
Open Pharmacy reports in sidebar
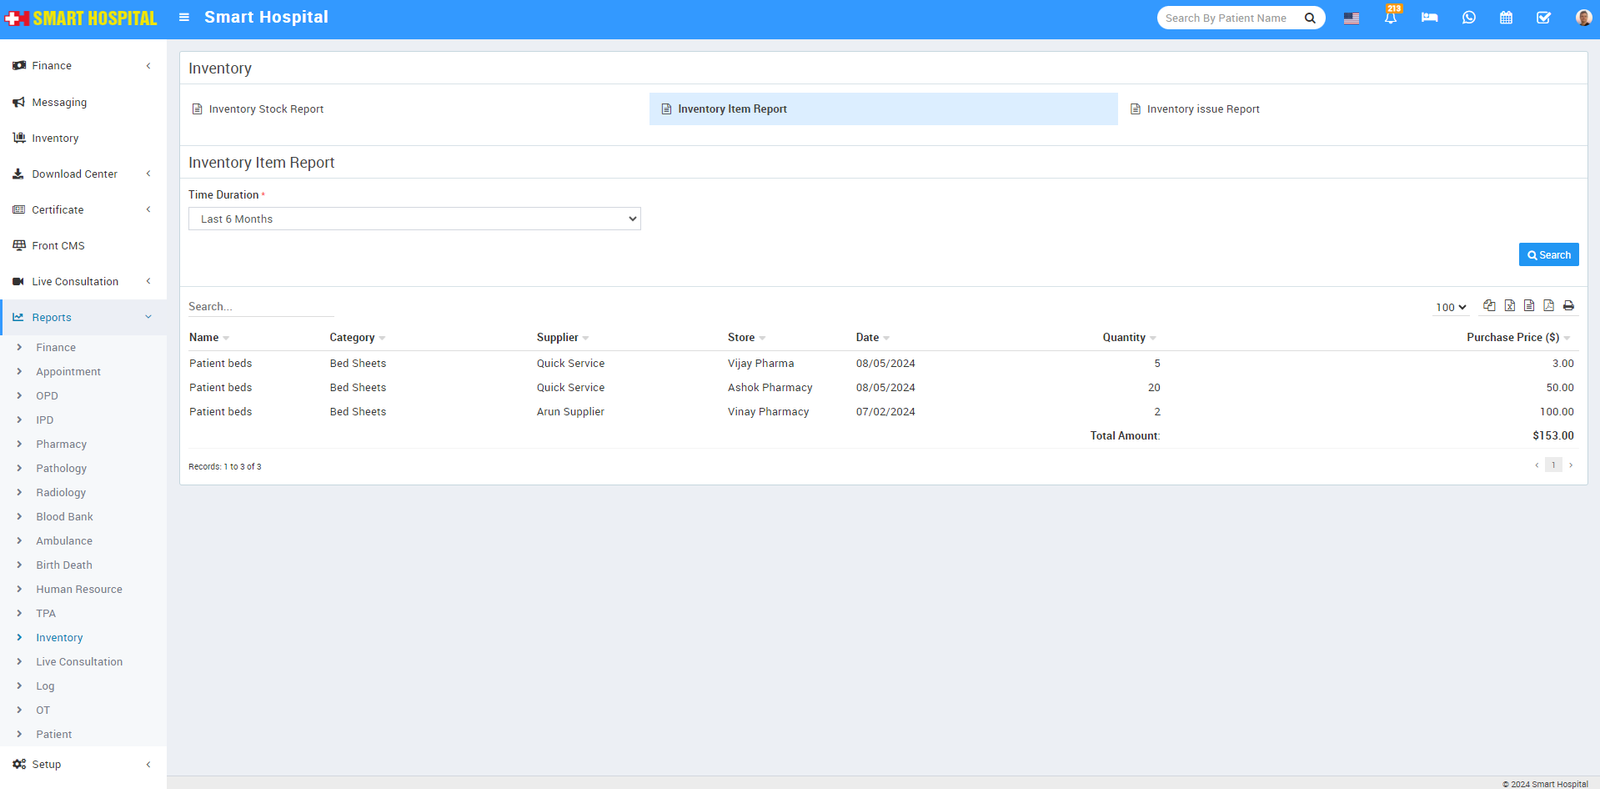click(61, 444)
